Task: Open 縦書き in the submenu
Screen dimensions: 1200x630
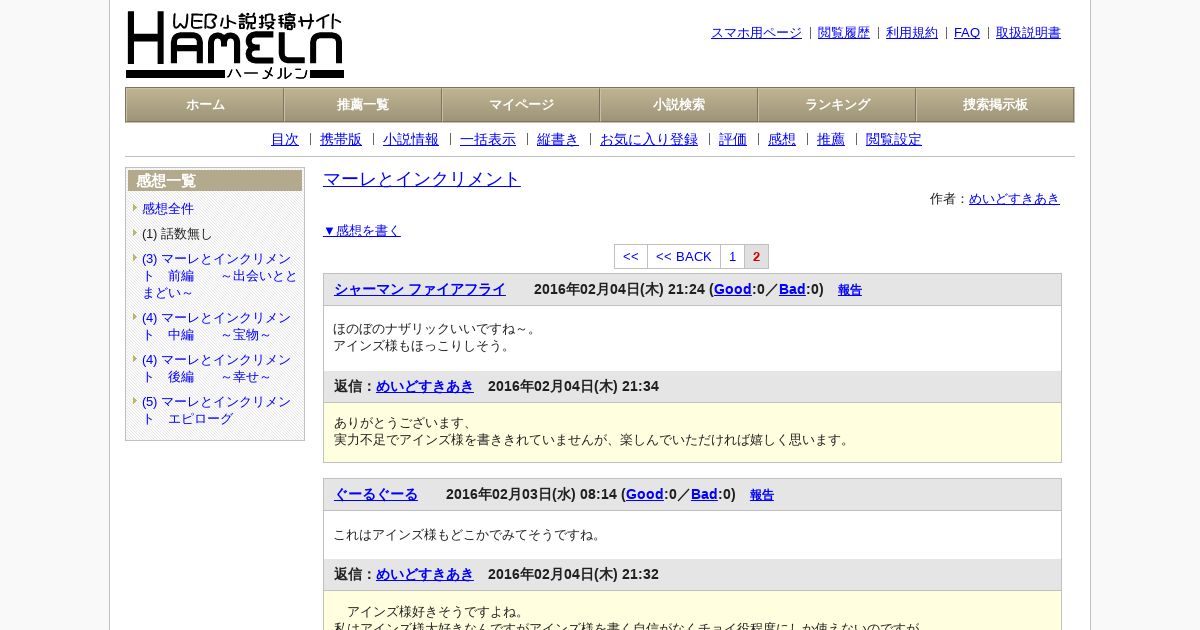Action: coord(558,140)
